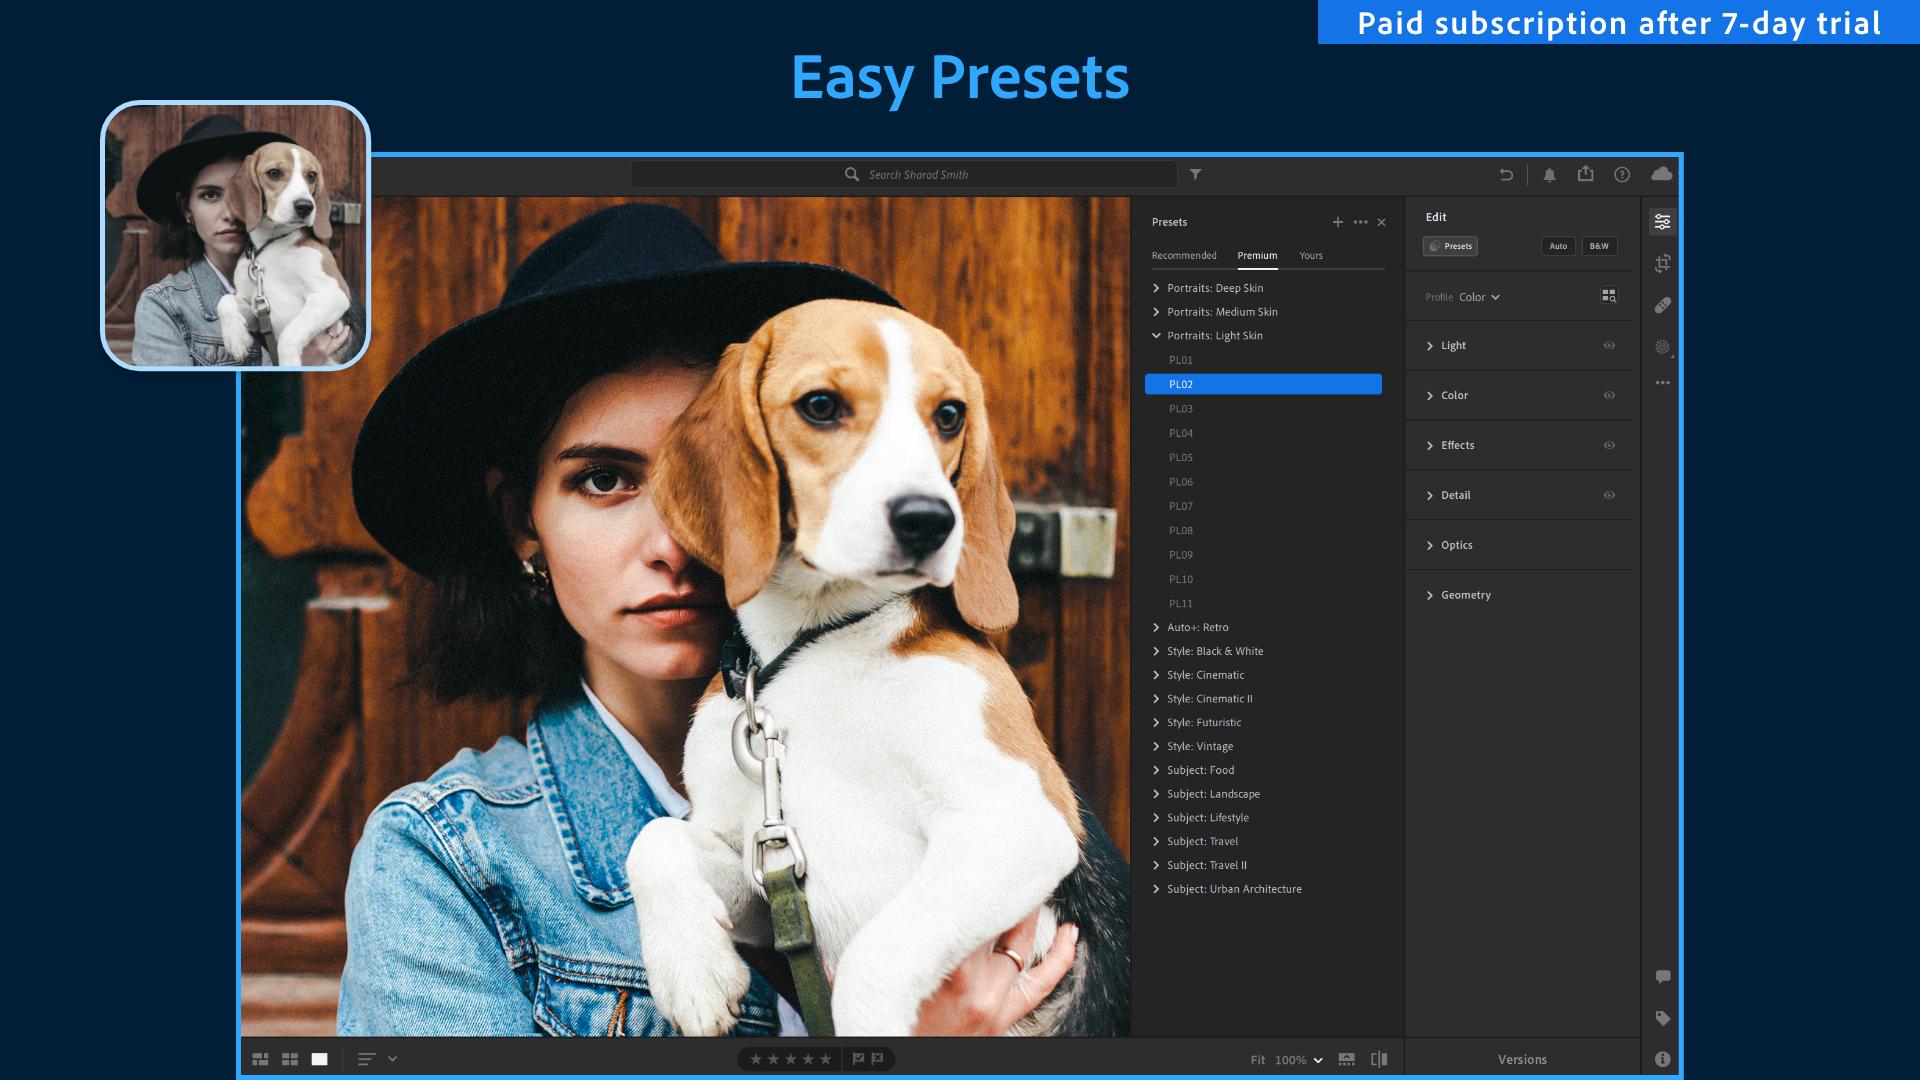Browse profiles with the grid icon
The image size is (1920, 1080).
pyautogui.click(x=1608, y=296)
